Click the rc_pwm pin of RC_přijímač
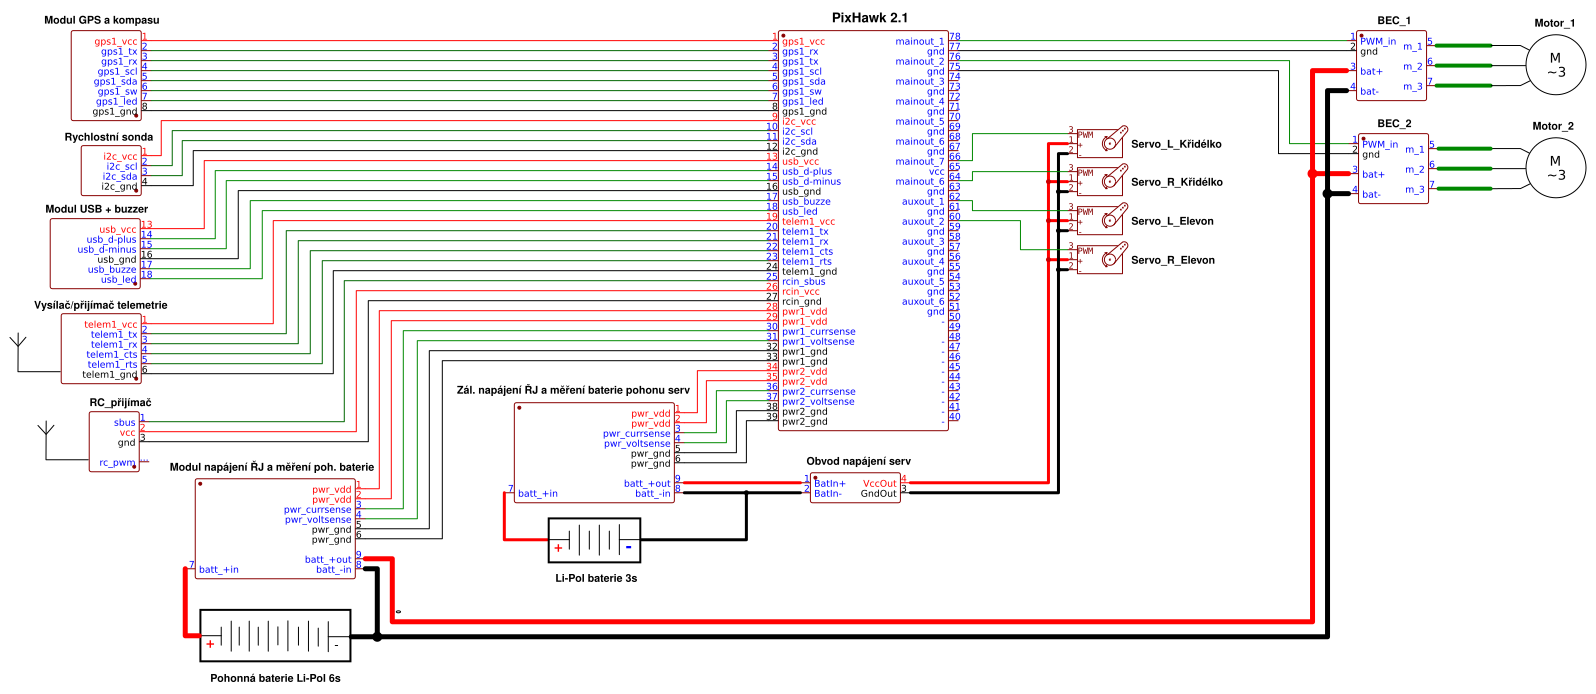 (x=117, y=463)
